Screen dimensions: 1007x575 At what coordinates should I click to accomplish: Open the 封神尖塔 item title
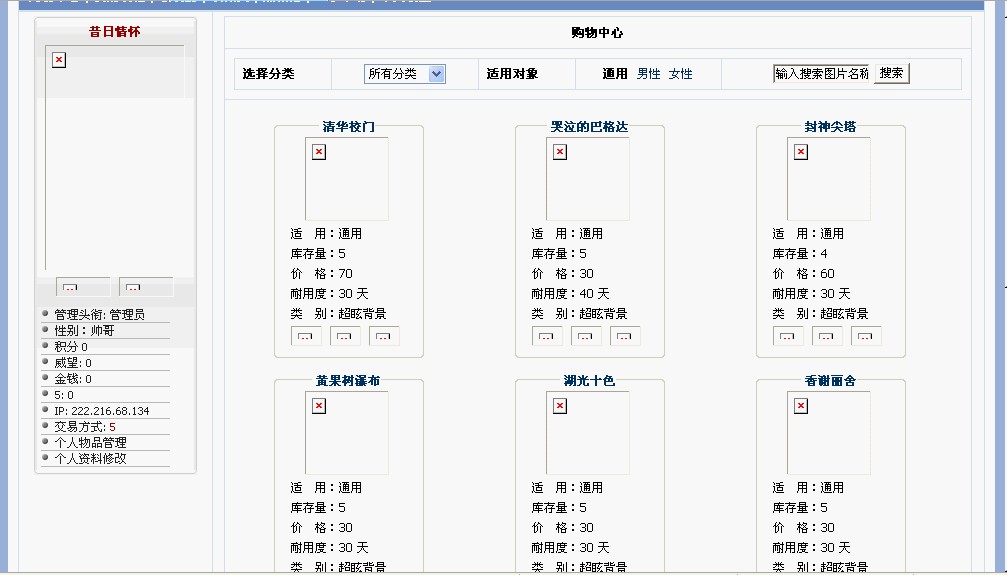click(x=830, y=127)
